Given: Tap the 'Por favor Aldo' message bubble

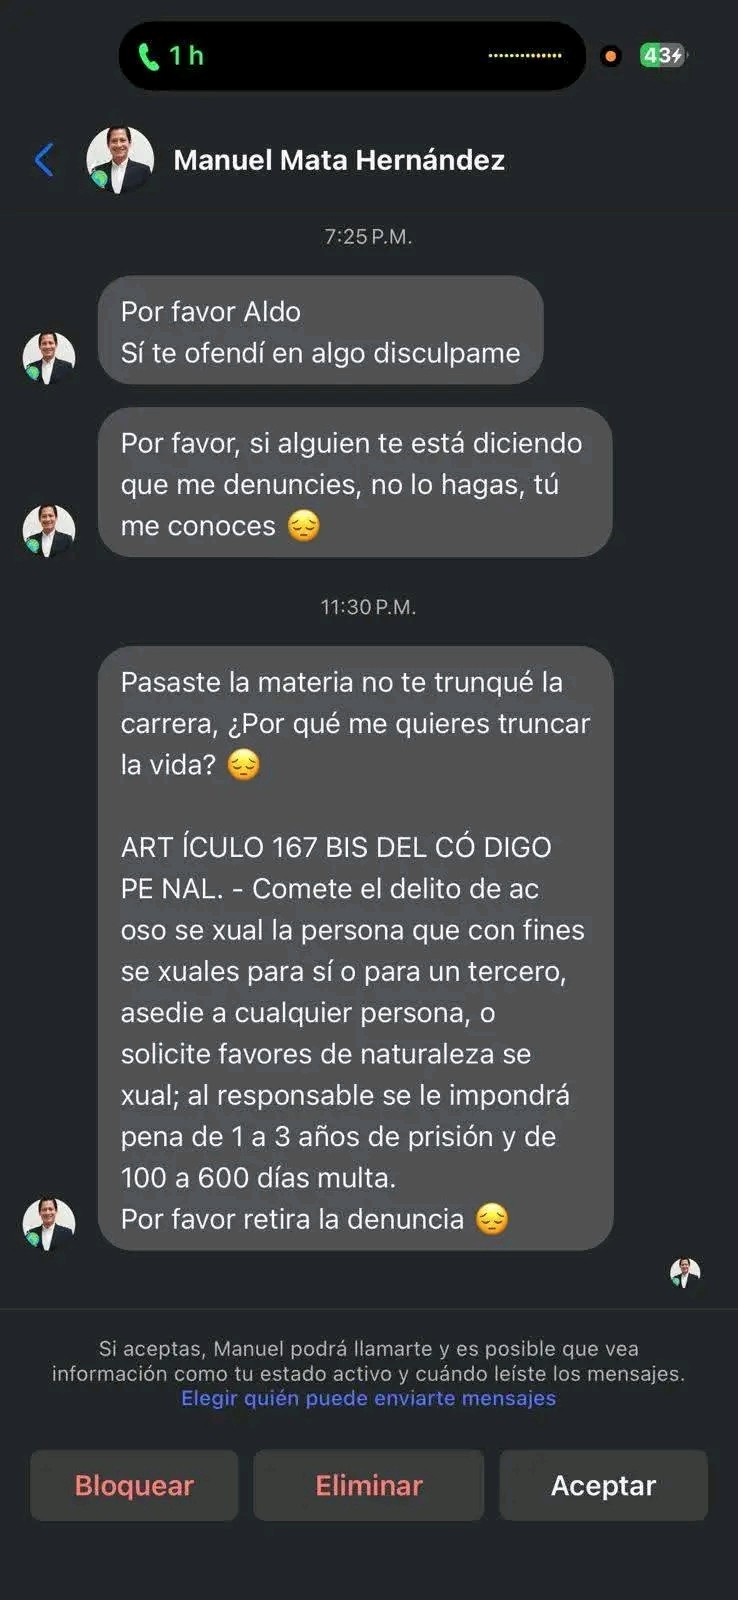Looking at the screenshot, I should coord(320,330).
